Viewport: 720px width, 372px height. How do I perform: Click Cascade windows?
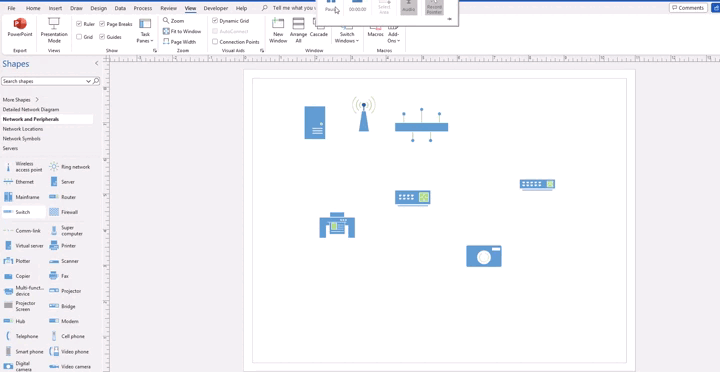pyautogui.click(x=319, y=28)
